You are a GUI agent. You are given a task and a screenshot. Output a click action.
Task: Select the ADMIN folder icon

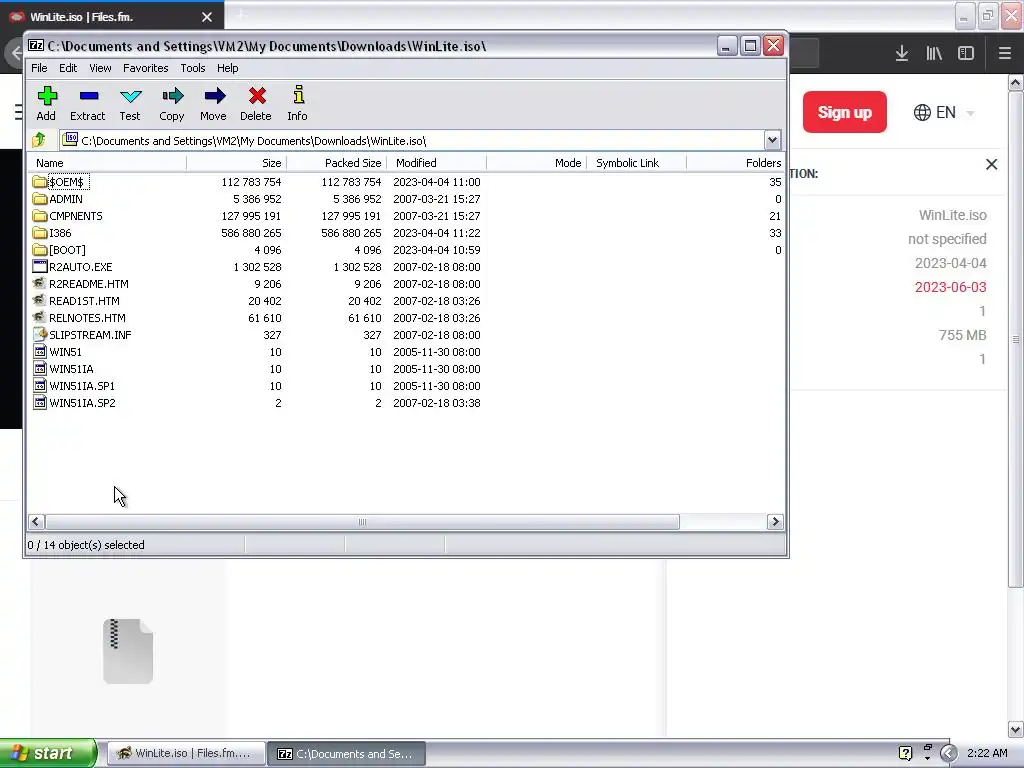(x=39, y=199)
